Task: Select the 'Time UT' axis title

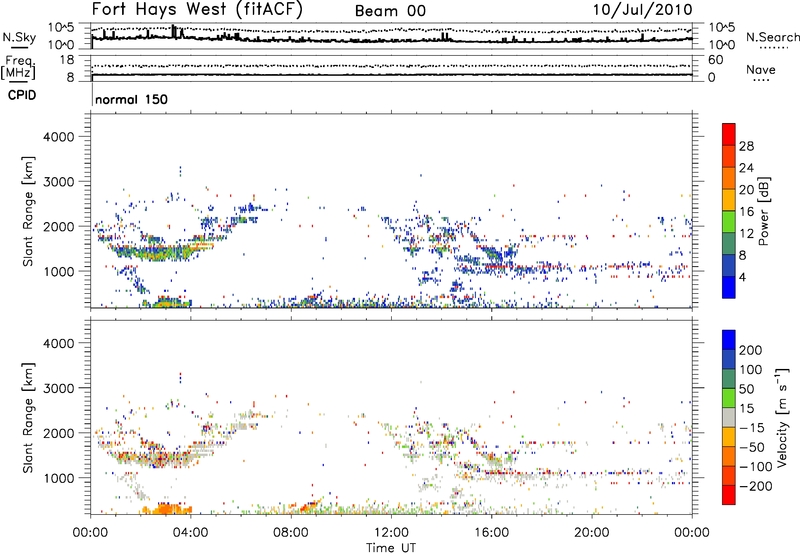Action: pos(391,548)
